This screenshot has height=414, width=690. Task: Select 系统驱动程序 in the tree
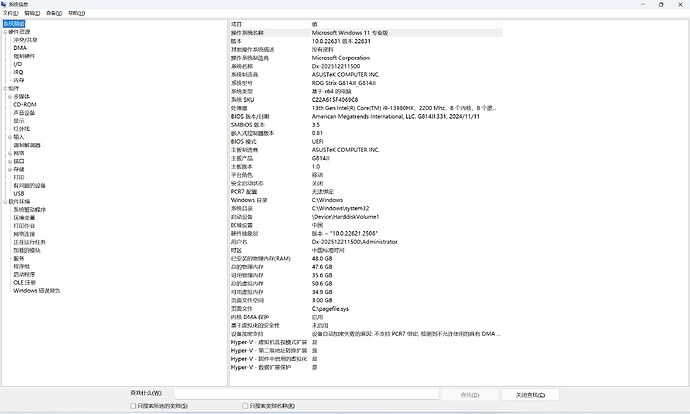(x=28, y=209)
